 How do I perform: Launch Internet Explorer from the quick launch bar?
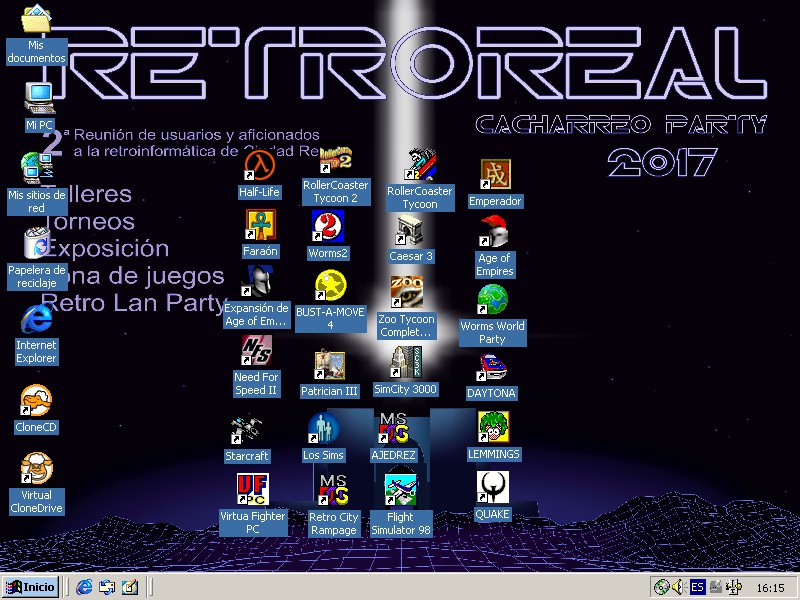point(84,587)
